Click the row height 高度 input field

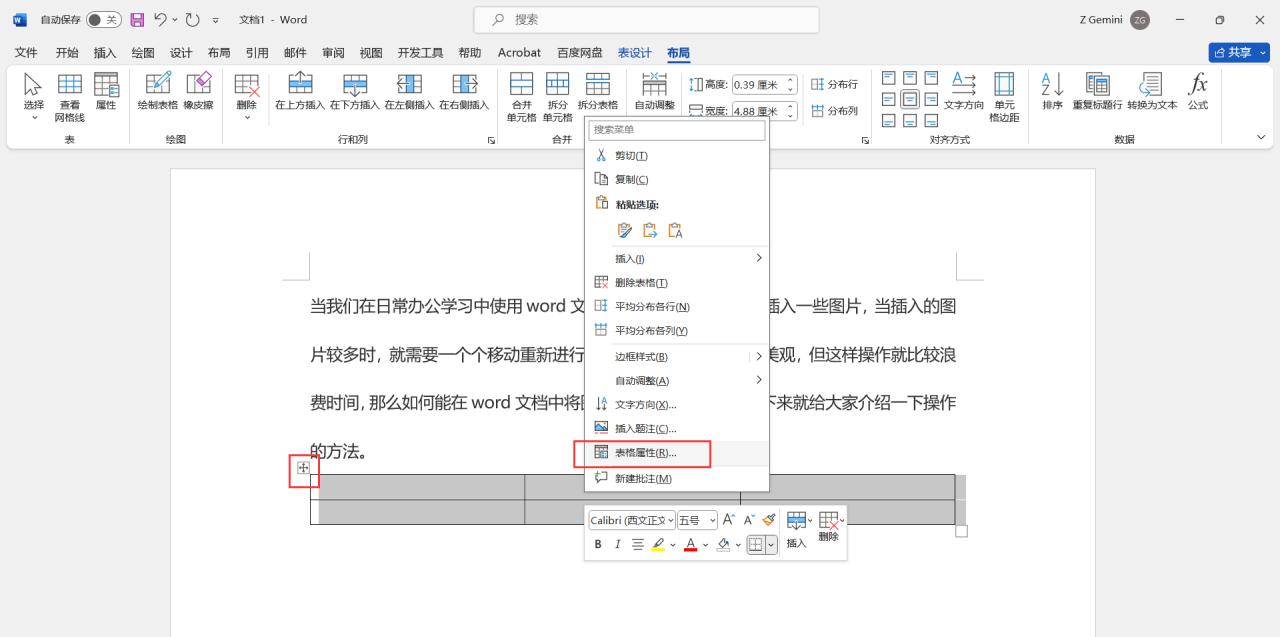[x=759, y=85]
